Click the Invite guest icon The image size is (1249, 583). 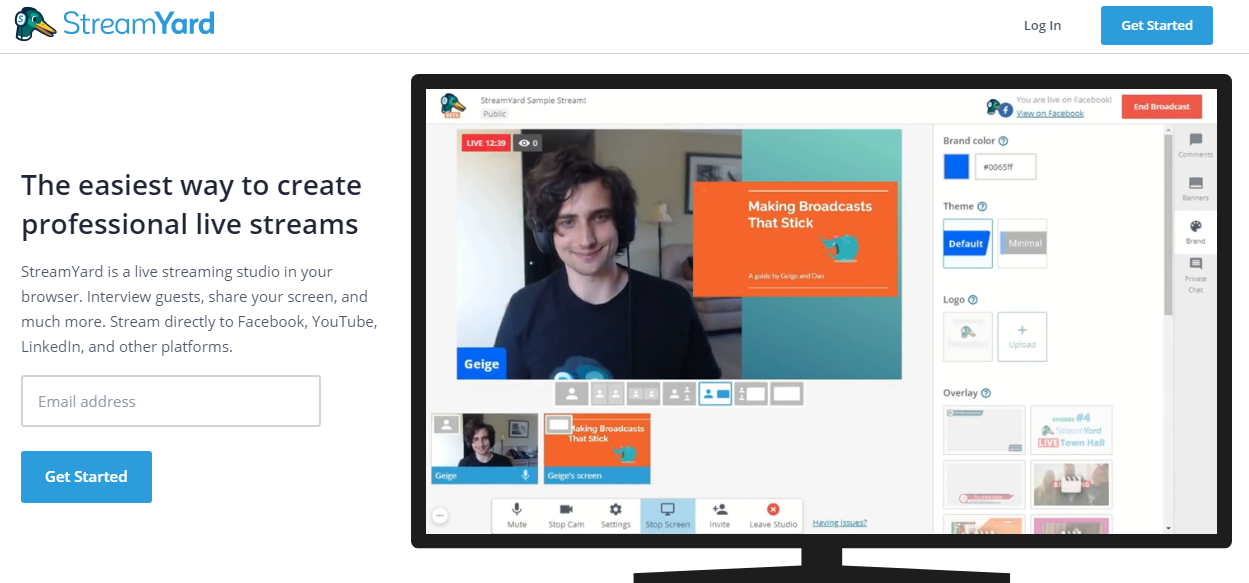pyautogui.click(x=720, y=510)
